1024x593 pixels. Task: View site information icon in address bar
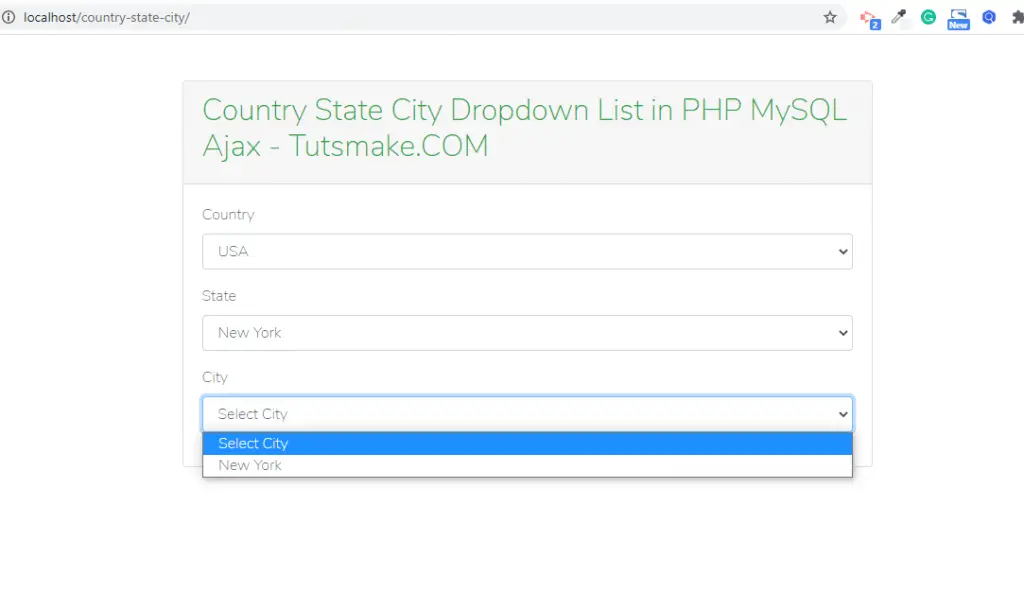pyautogui.click(x=8, y=18)
